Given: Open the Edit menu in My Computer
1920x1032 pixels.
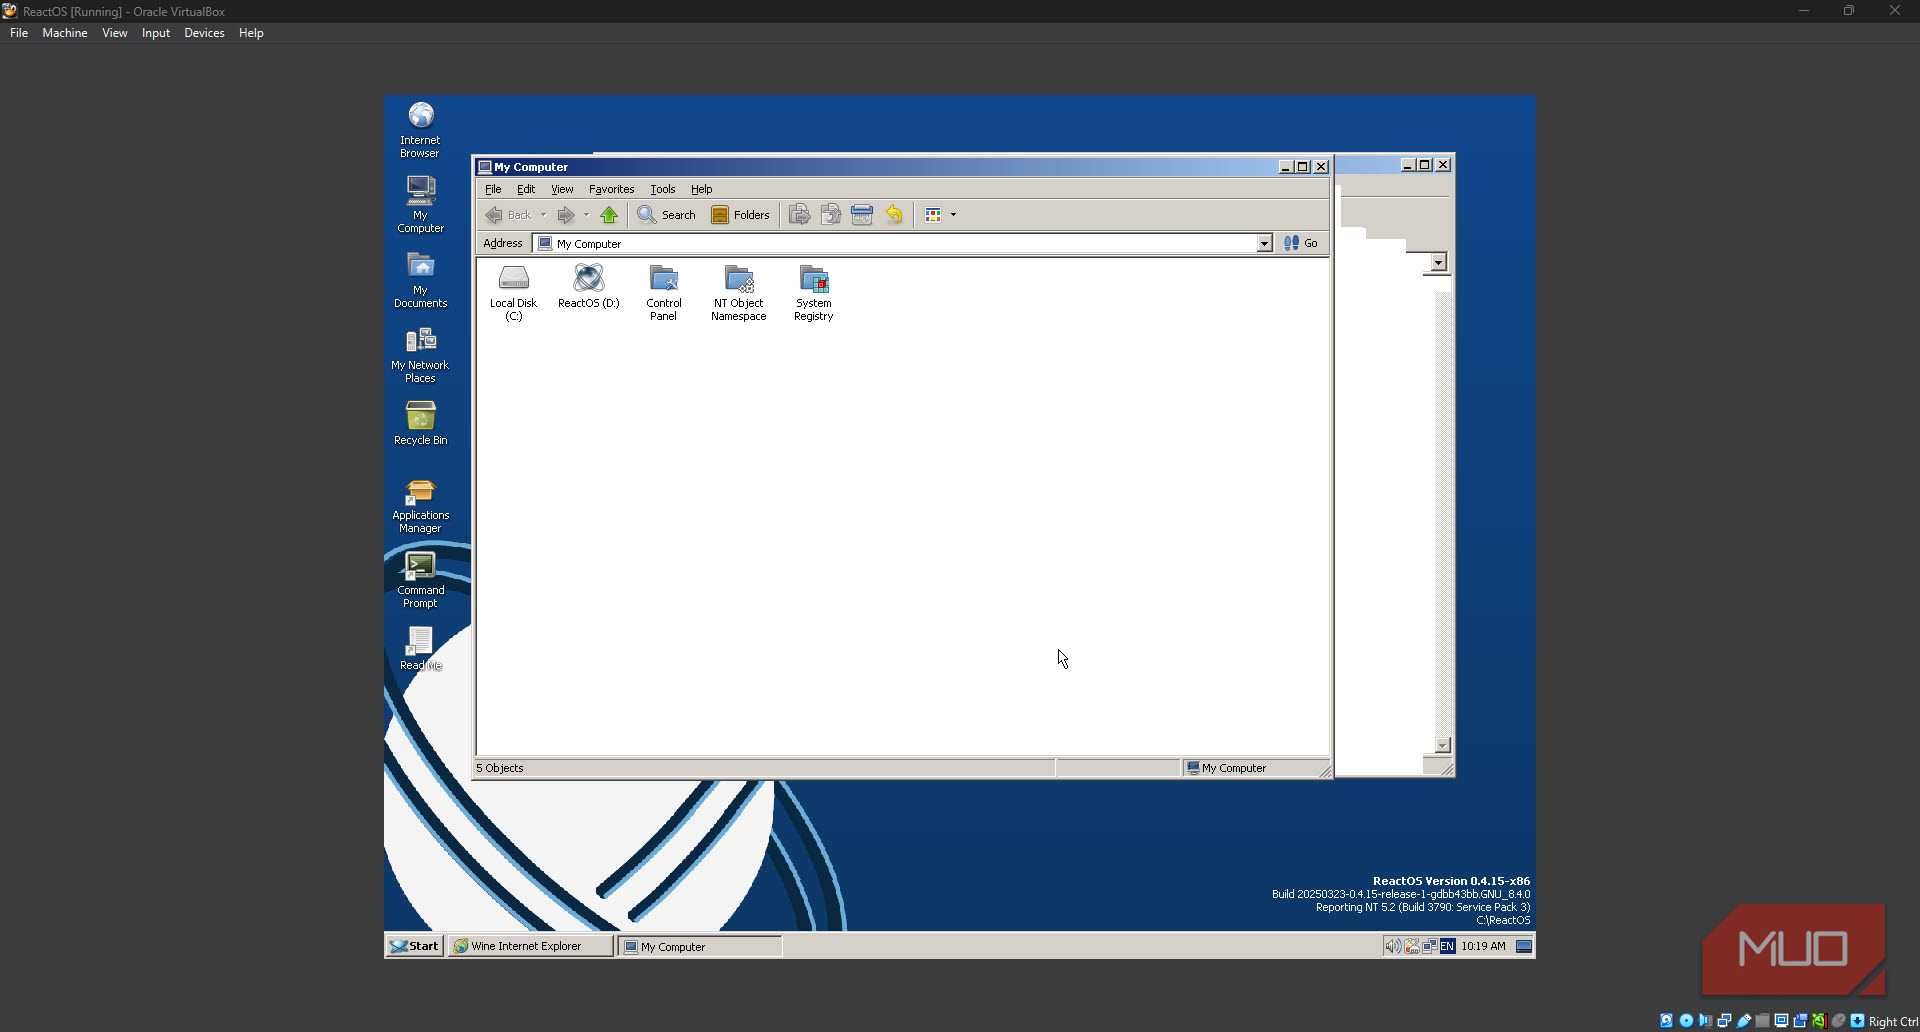Looking at the screenshot, I should point(526,189).
